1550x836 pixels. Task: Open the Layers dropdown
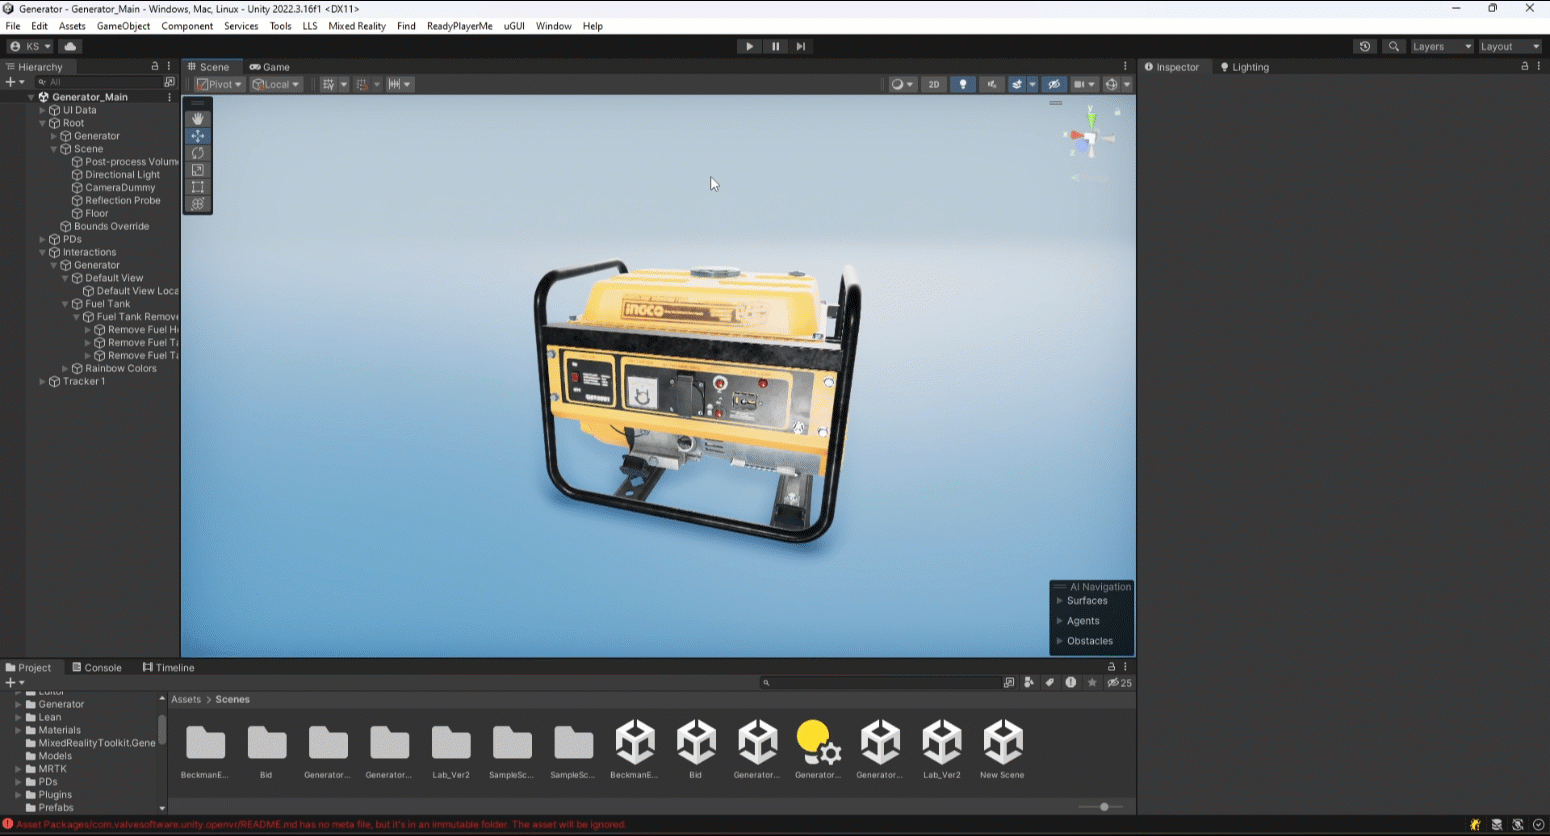pos(1441,46)
